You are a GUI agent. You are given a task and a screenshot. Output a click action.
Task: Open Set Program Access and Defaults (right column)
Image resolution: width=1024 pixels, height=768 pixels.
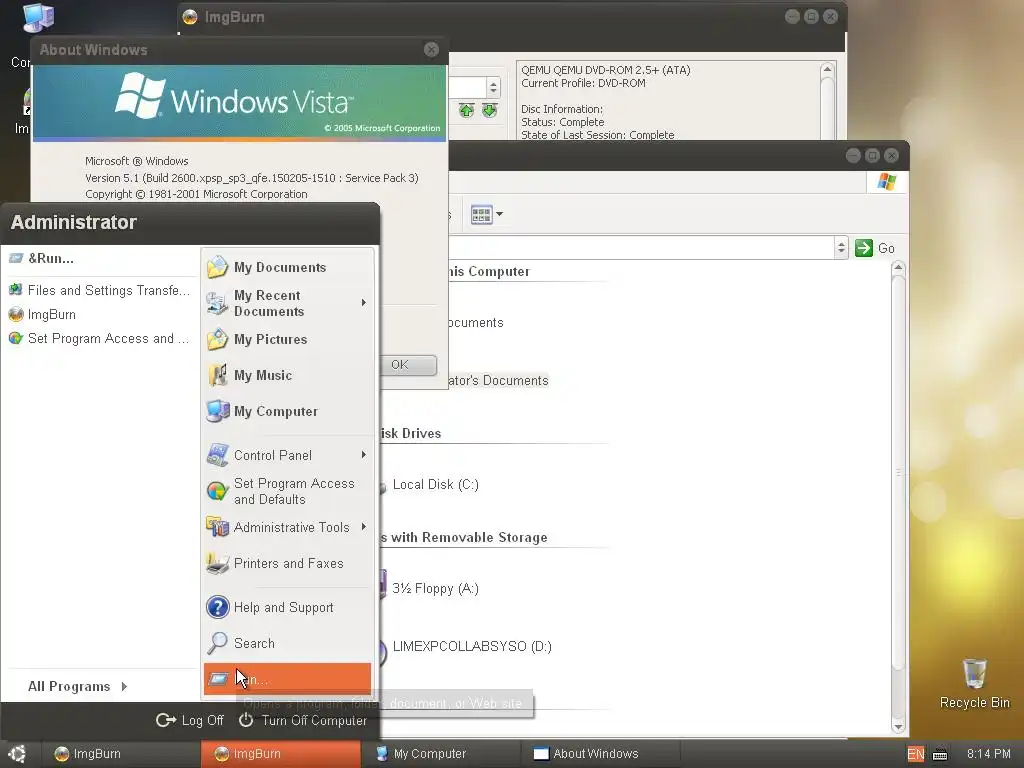click(287, 491)
